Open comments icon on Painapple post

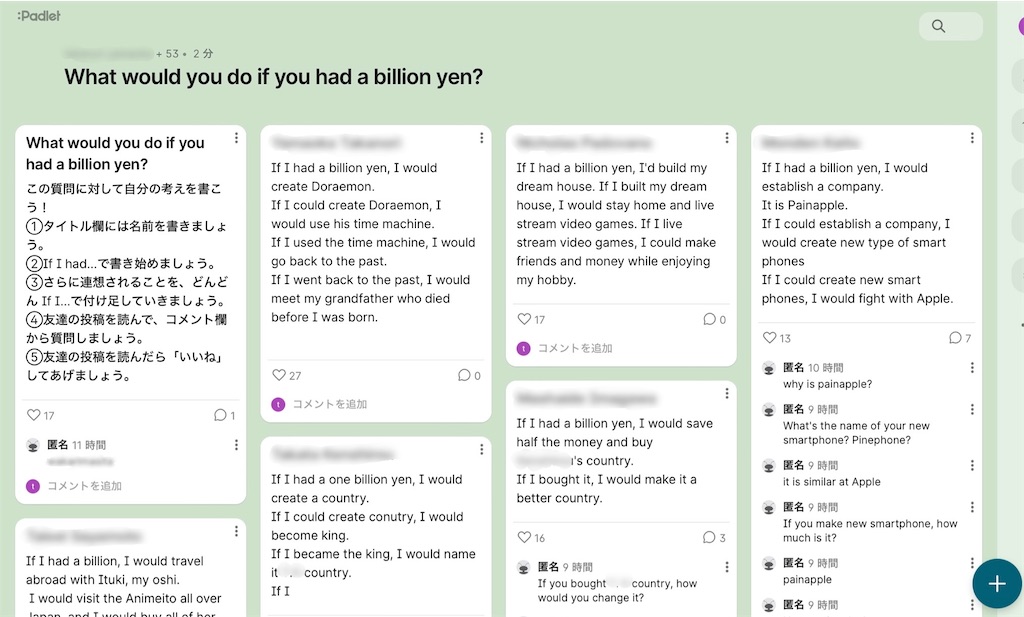955,339
